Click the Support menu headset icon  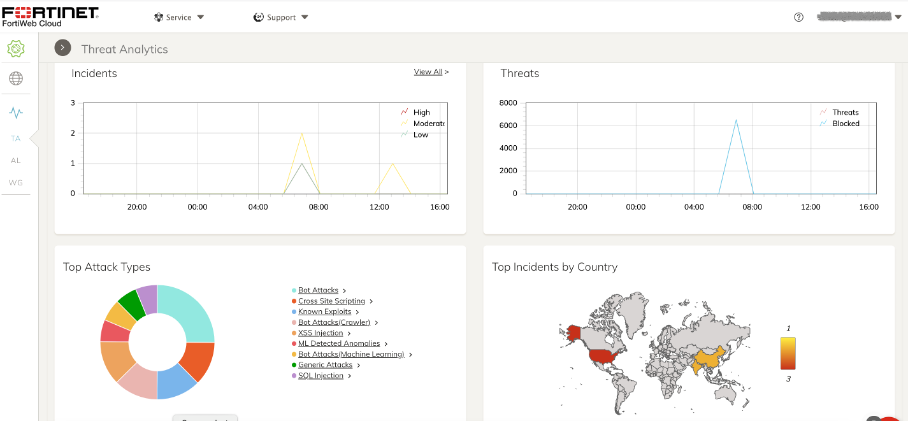[258, 17]
